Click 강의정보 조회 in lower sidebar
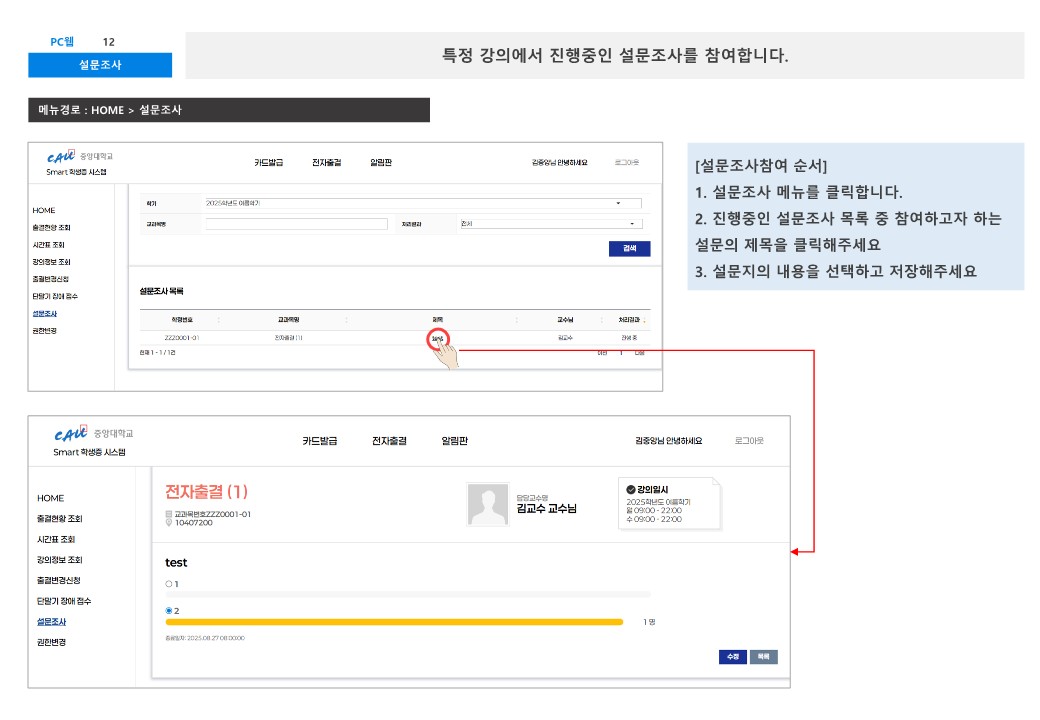The width and height of the screenshot is (1040, 720). pos(60,560)
